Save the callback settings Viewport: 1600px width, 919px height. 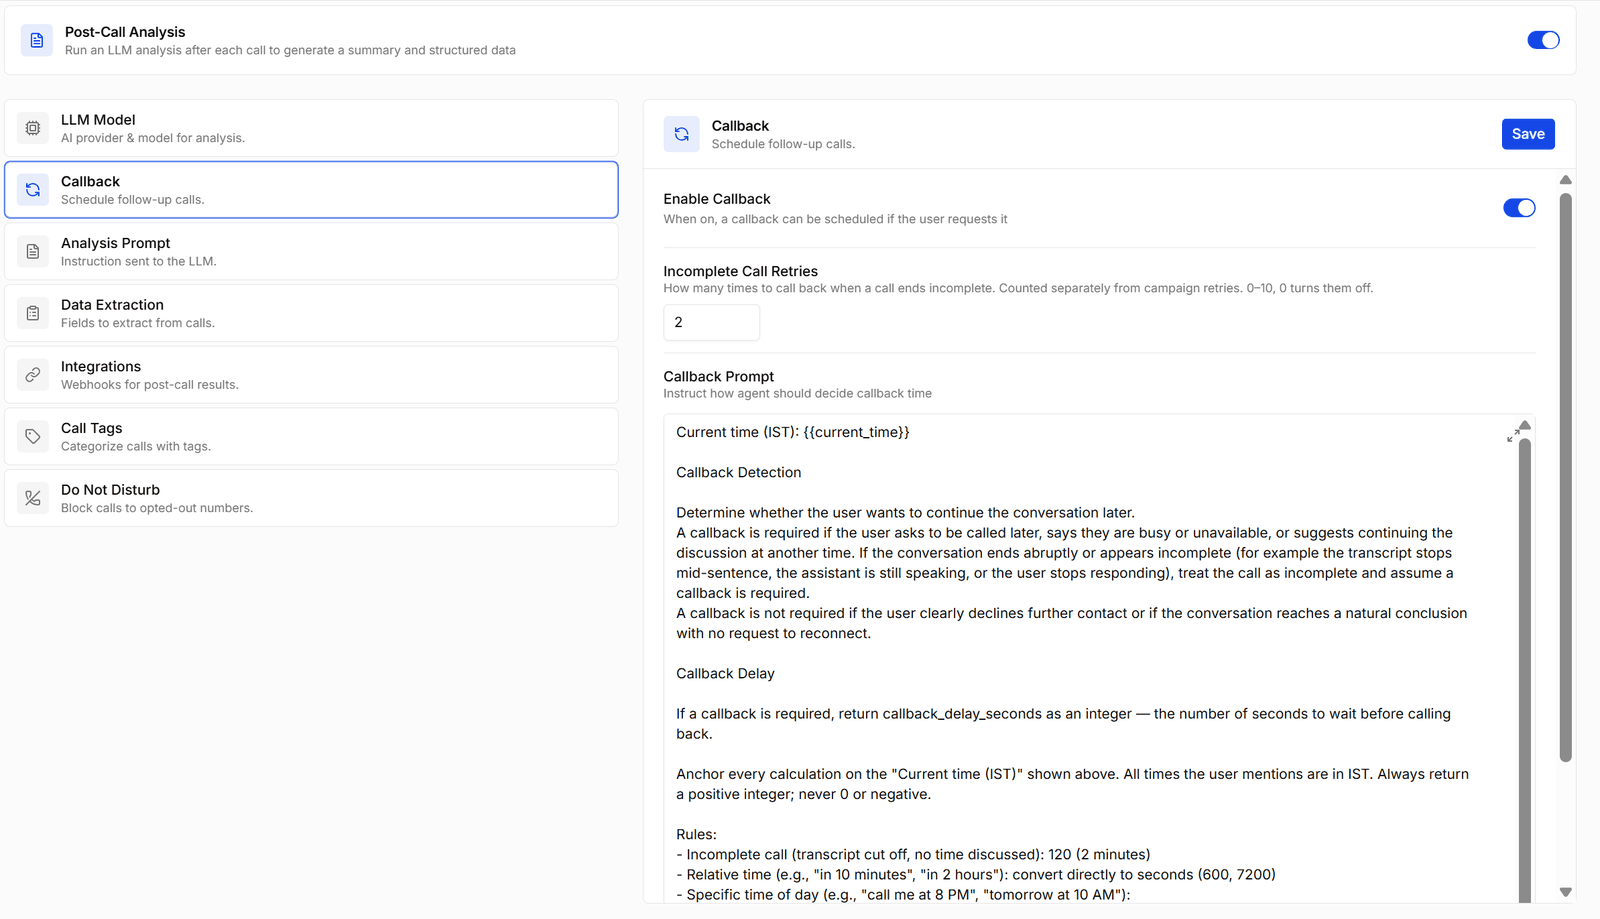click(x=1528, y=134)
